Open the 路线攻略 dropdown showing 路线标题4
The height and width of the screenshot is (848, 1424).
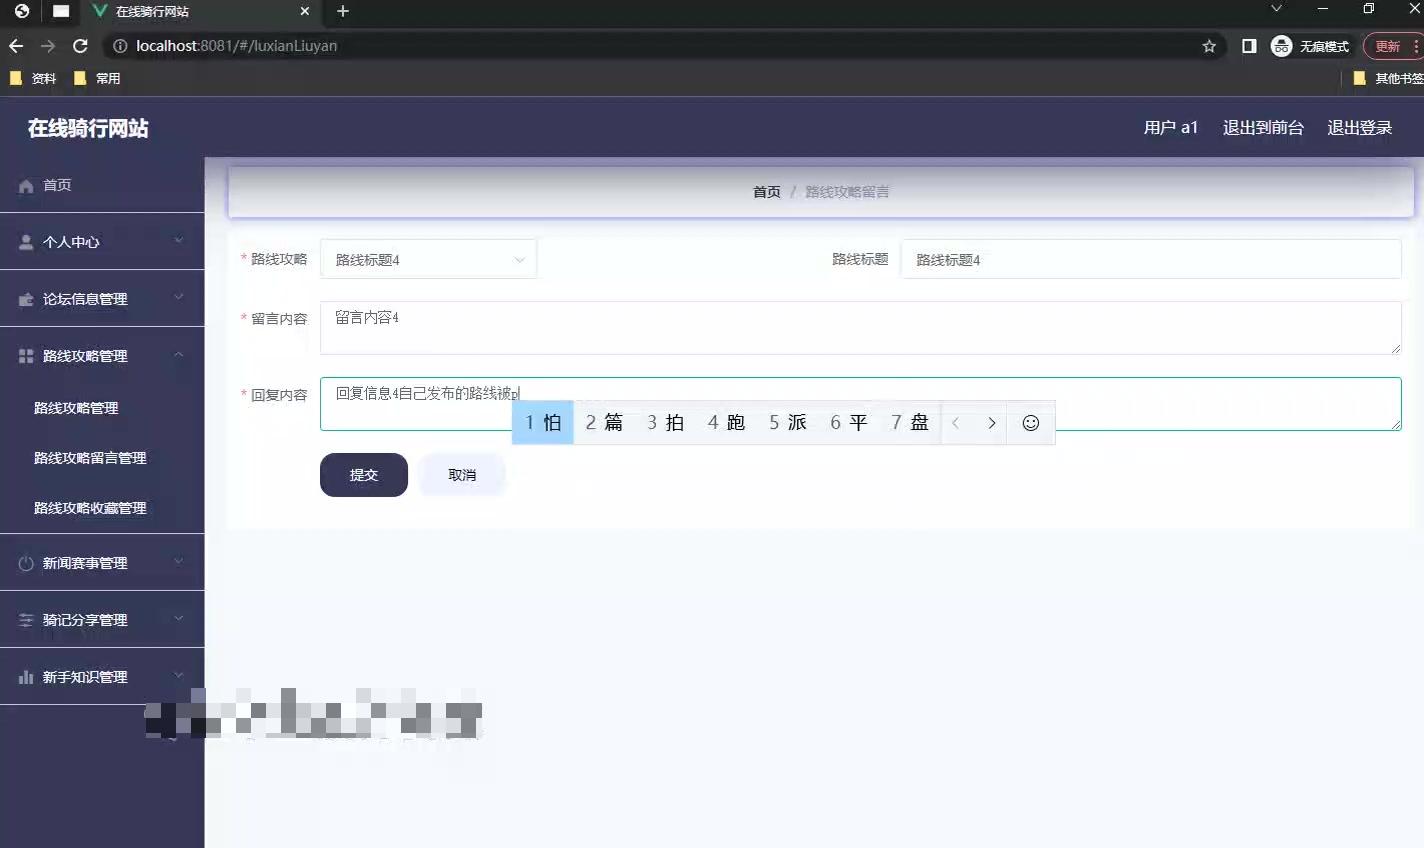tap(428, 258)
